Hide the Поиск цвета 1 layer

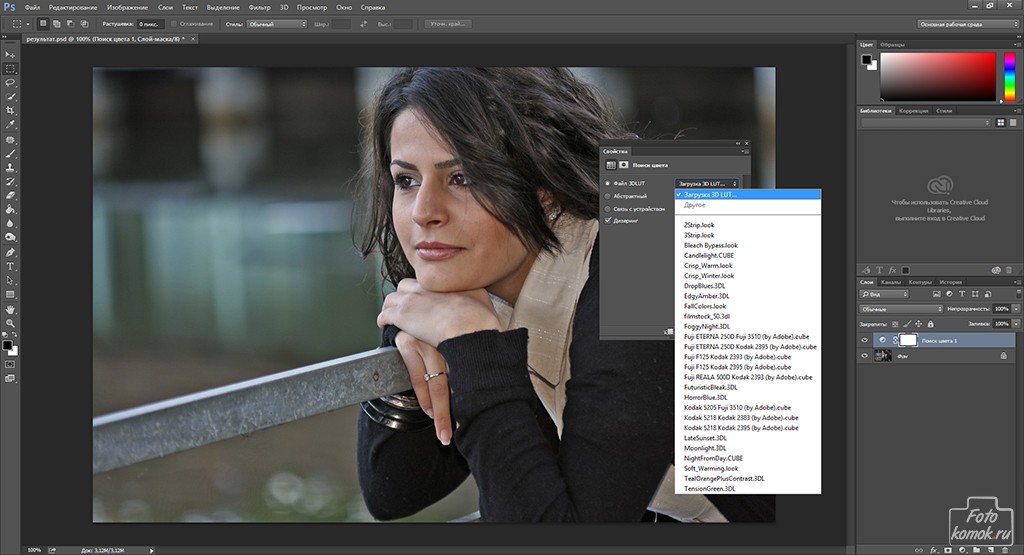(x=866, y=340)
